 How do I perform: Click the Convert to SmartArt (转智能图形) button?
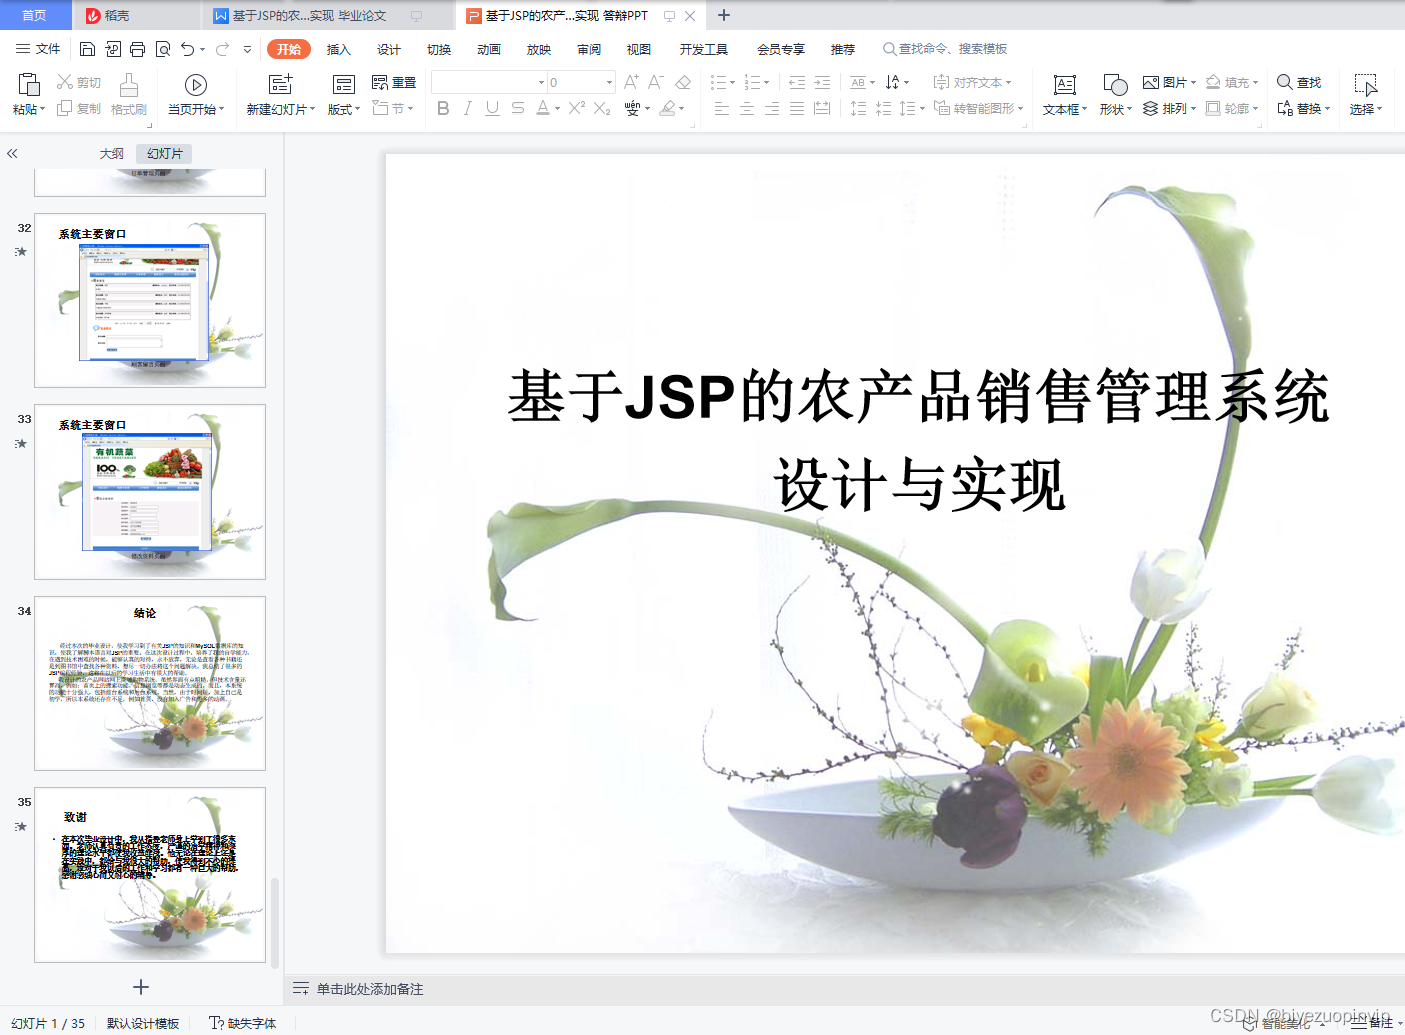[978, 108]
